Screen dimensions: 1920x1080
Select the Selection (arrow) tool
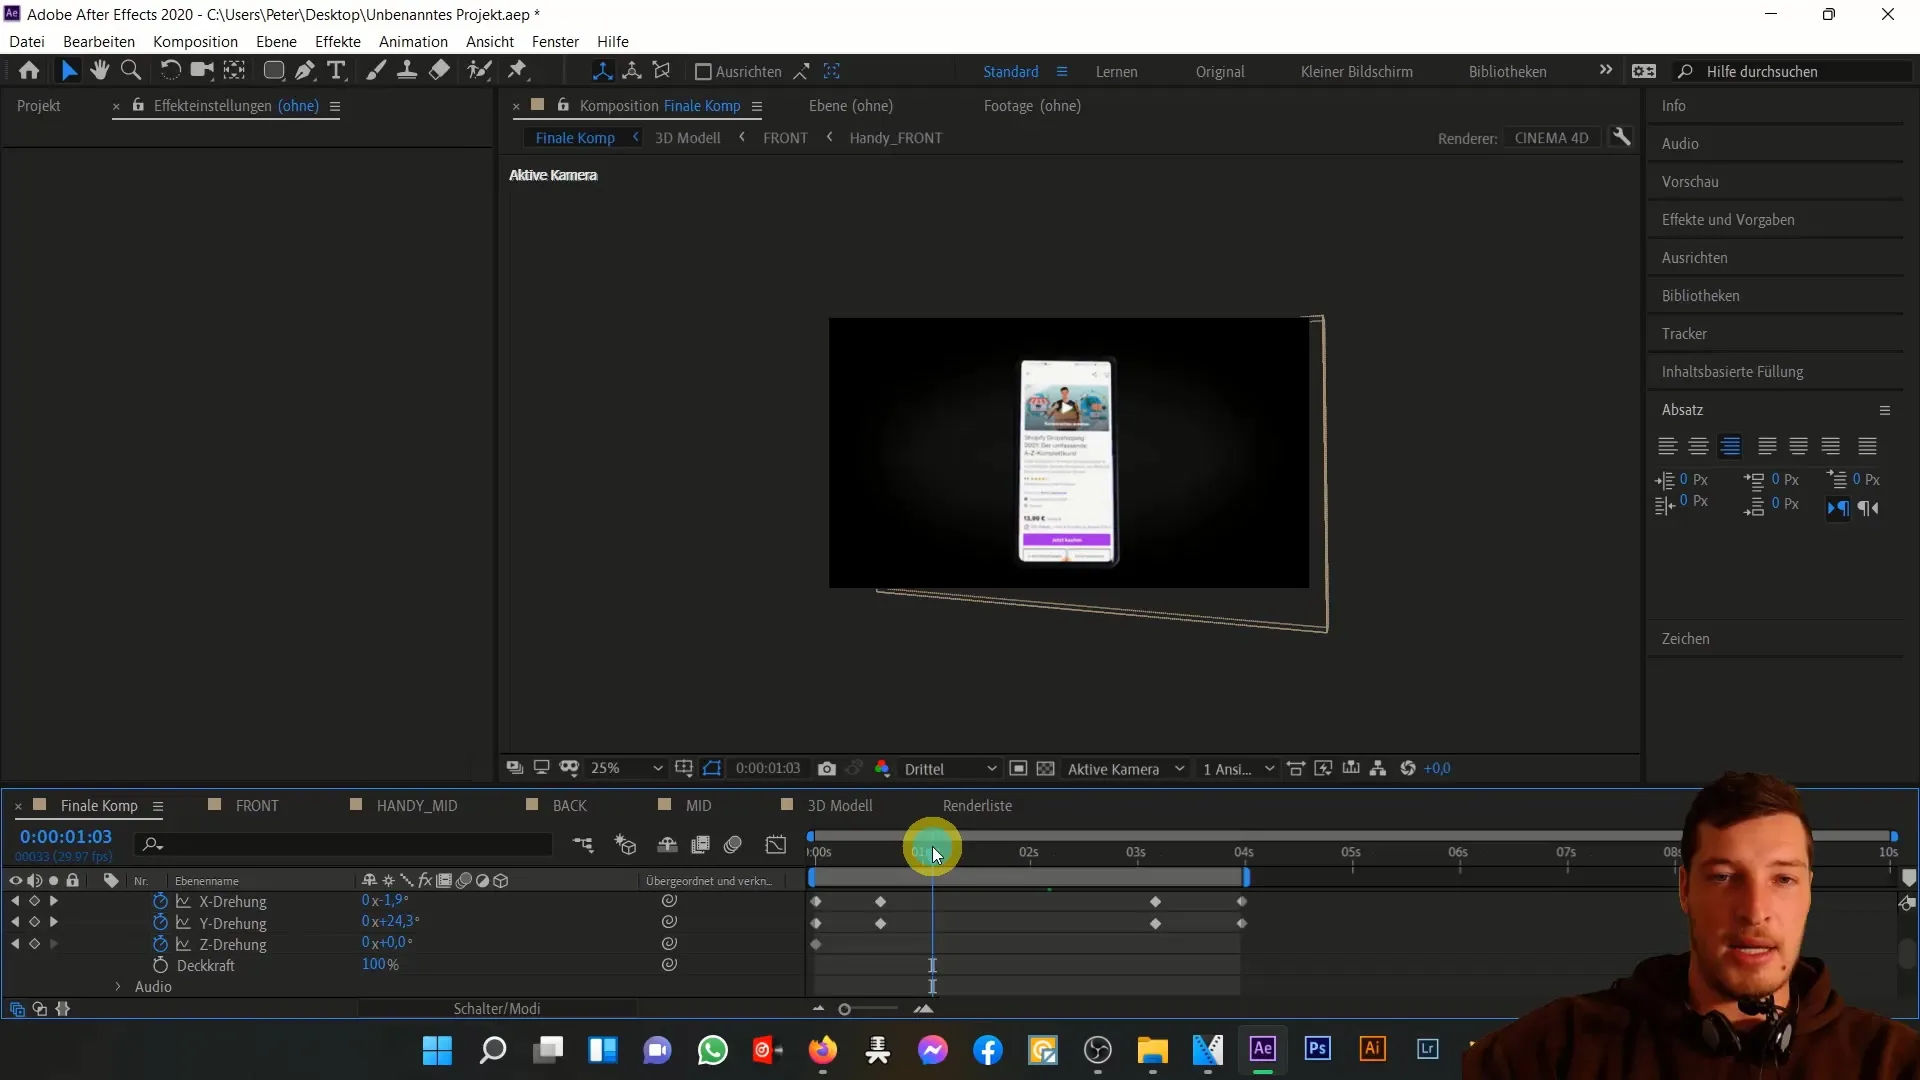click(68, 71)
